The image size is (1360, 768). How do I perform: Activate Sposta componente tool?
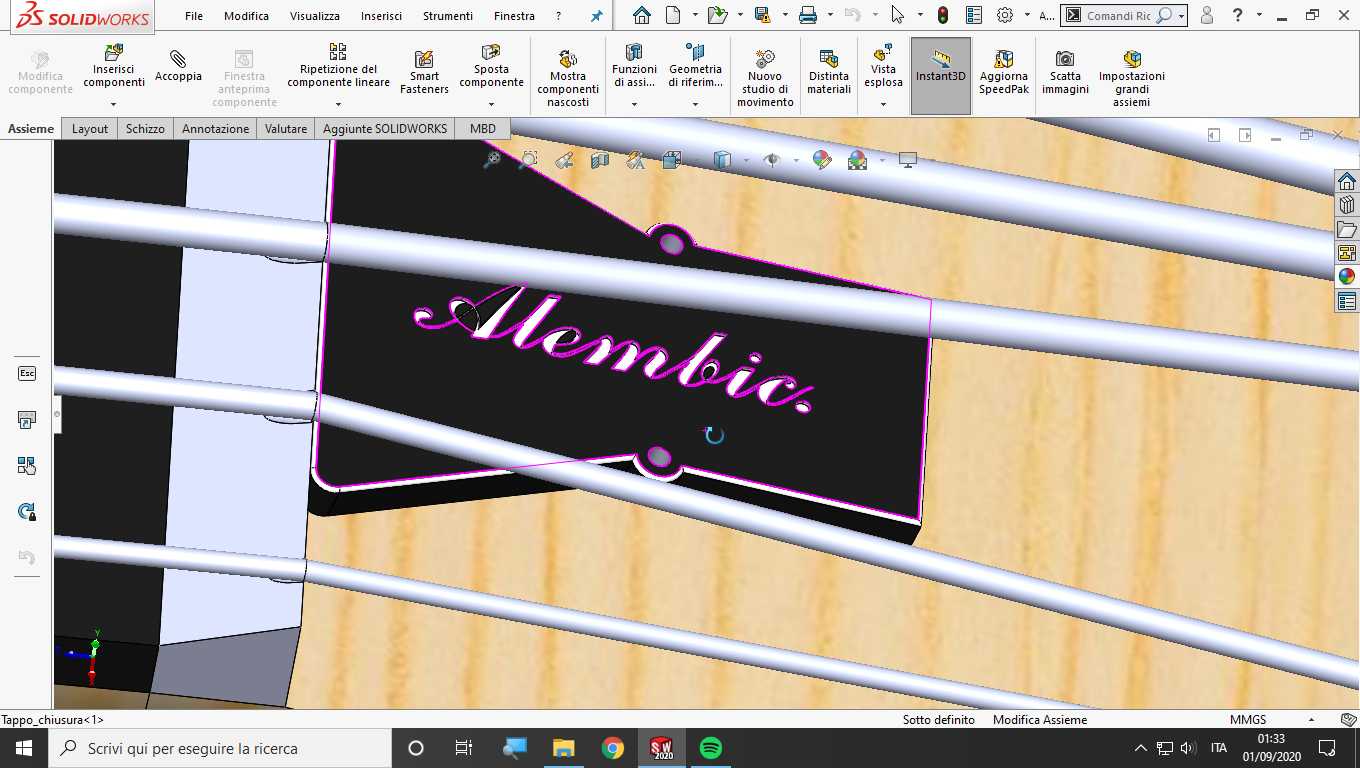coord(491,66)
